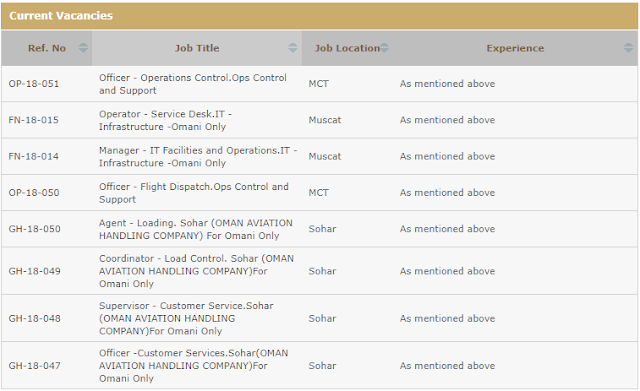The height and width of the screenshot is (391, 640).
Task: Open Coordinator - Load Control job listing
Action: pos(196,271)
